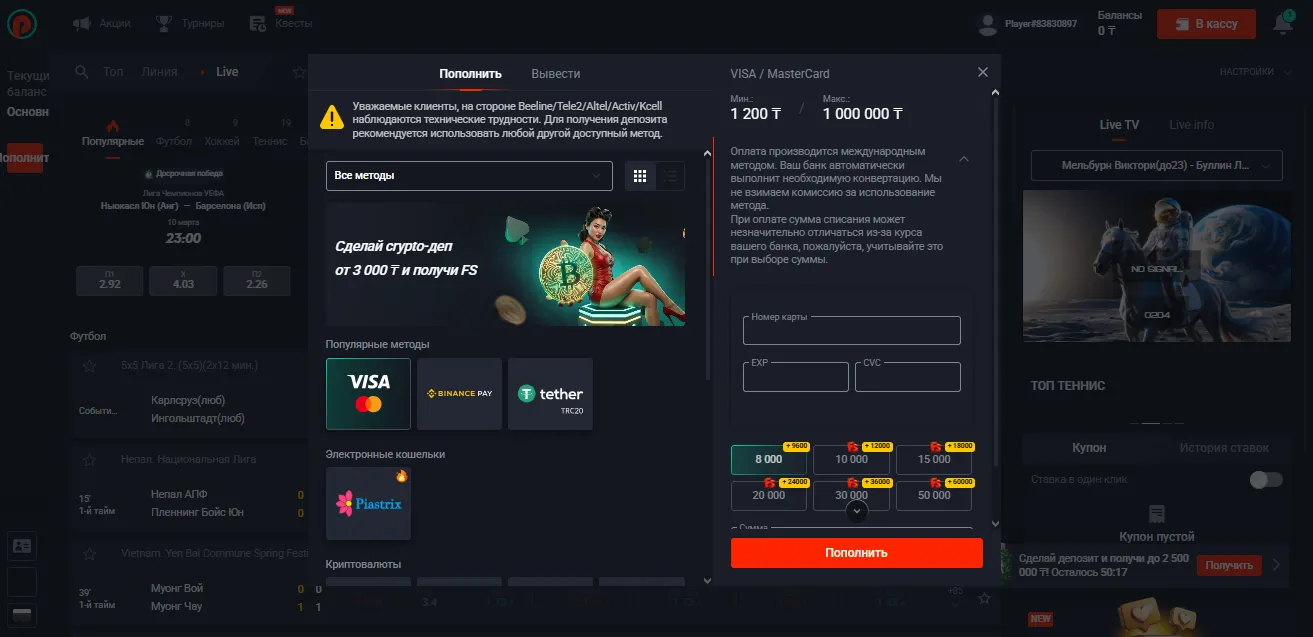This screenshot has height=637, width=1313.
Task: Choose Binance Pay payment method
Action: [x=459, y=394]
